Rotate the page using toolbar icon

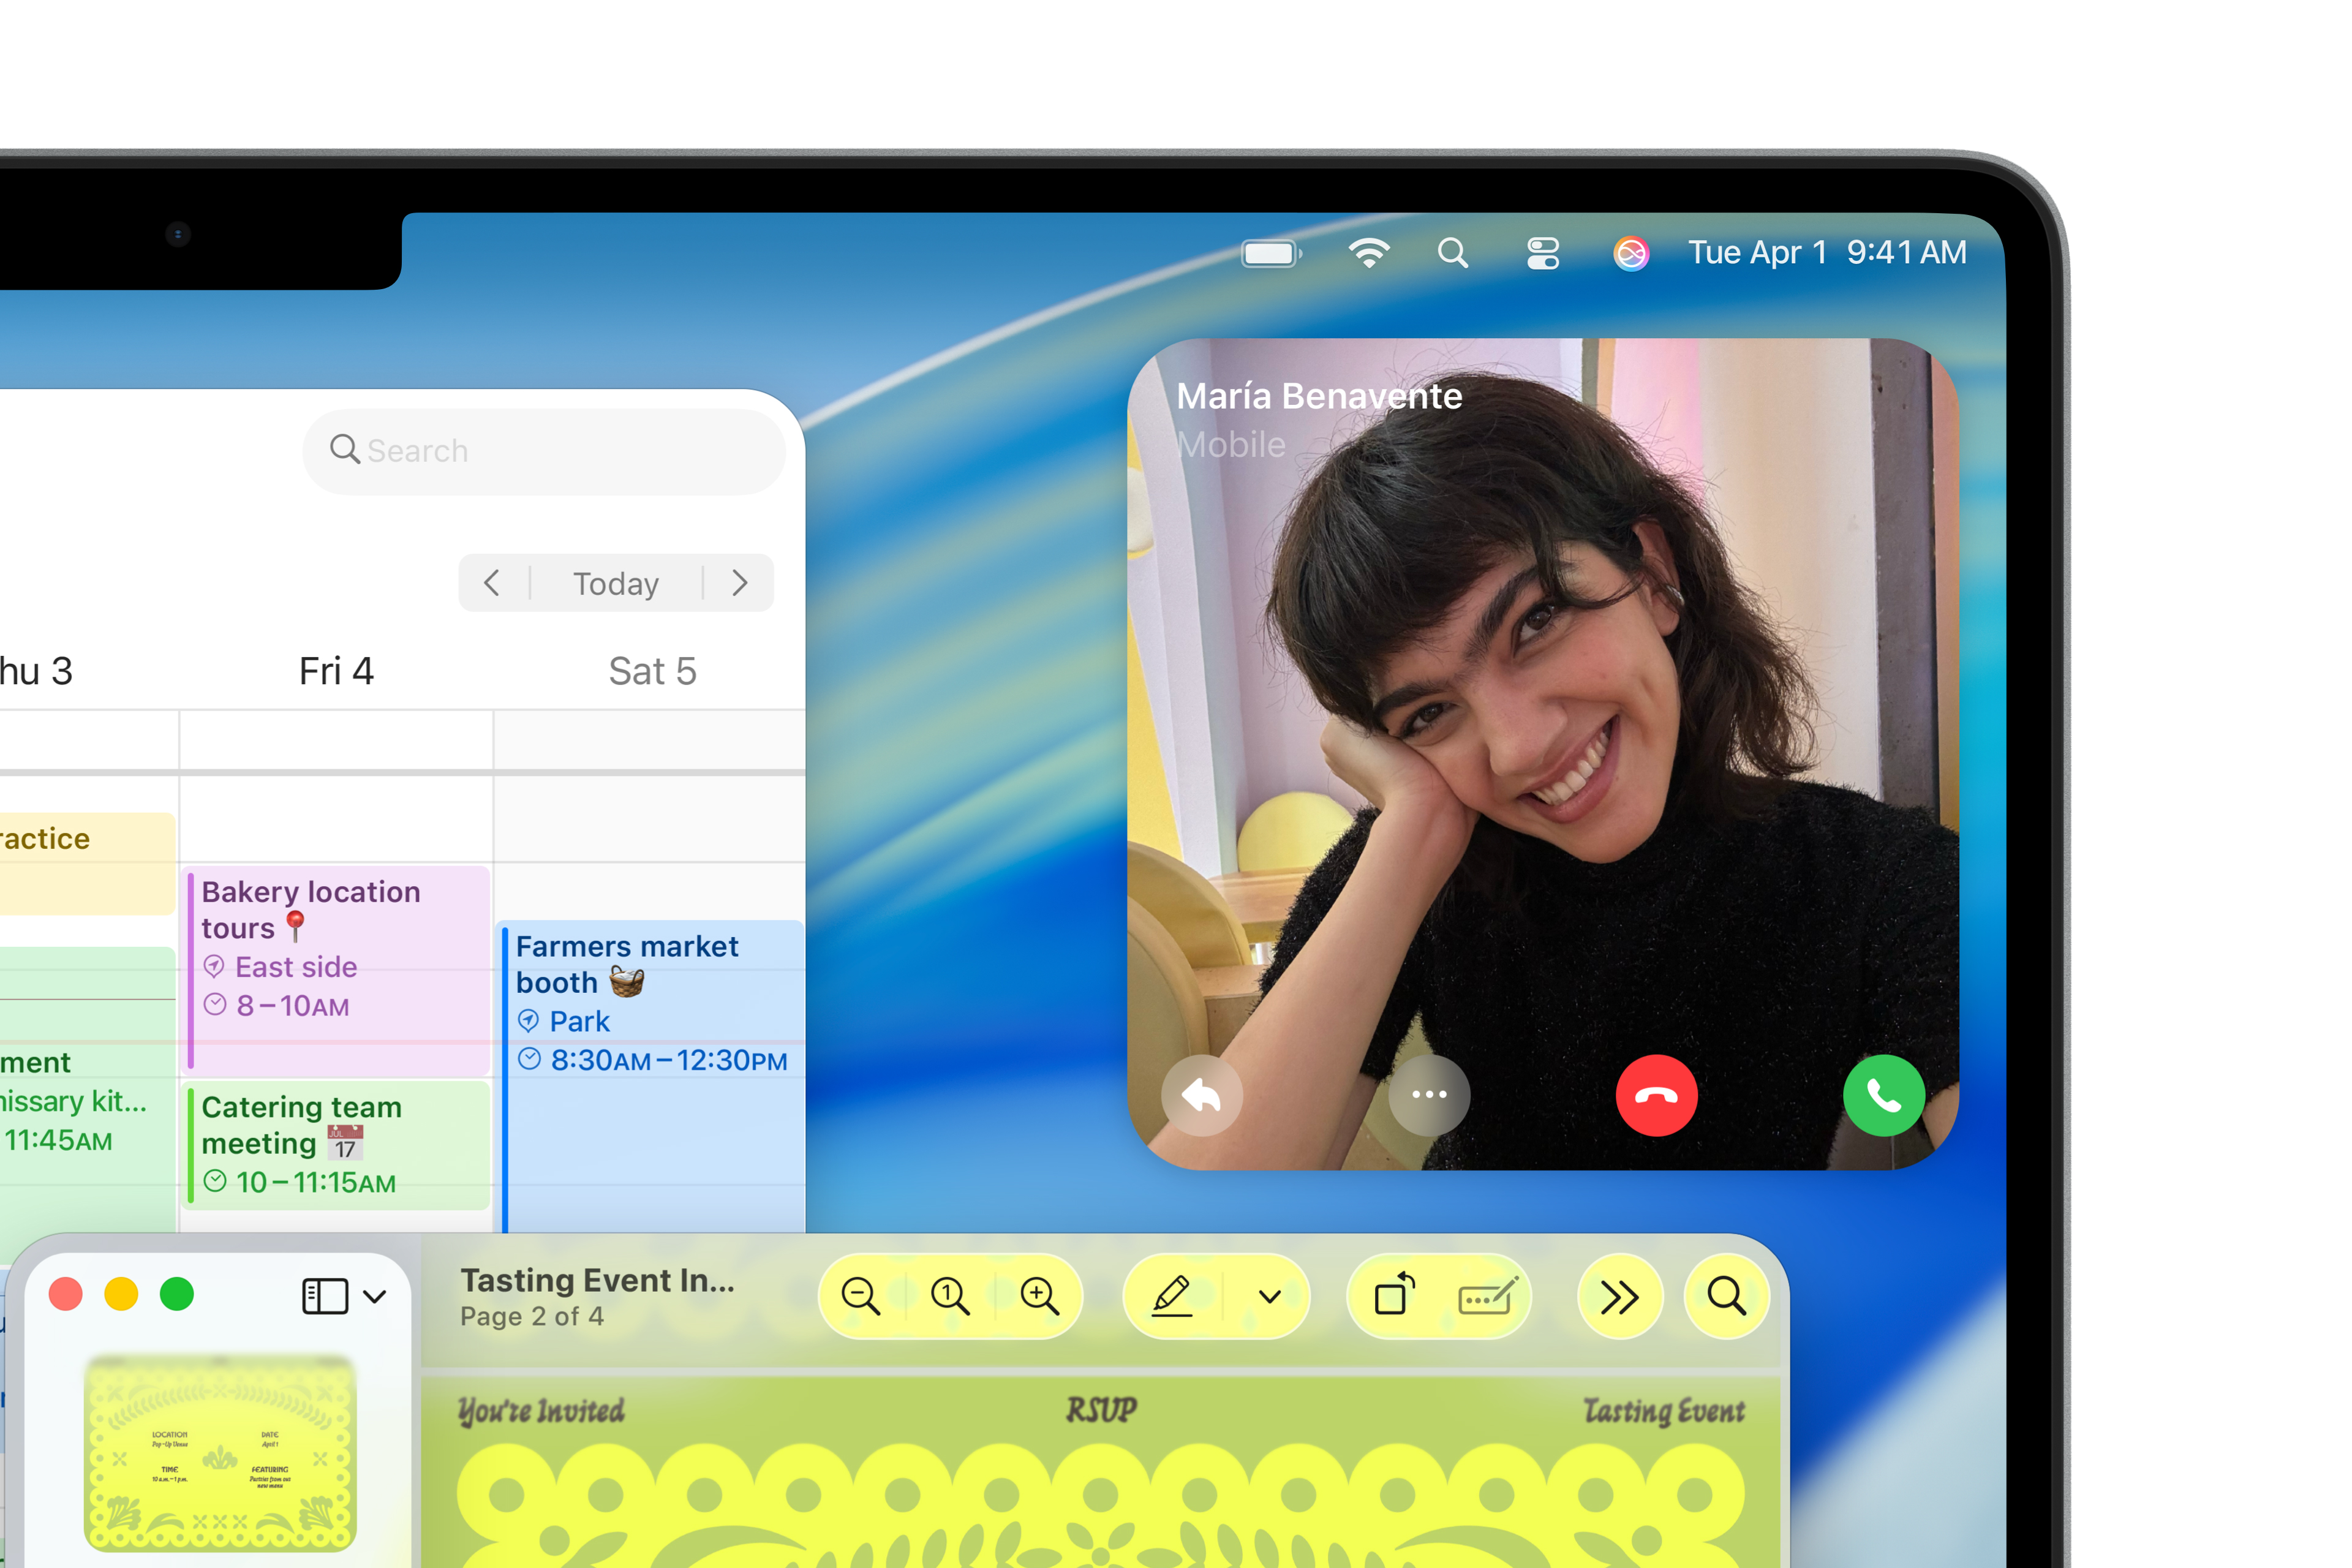coord(1394,1297)
